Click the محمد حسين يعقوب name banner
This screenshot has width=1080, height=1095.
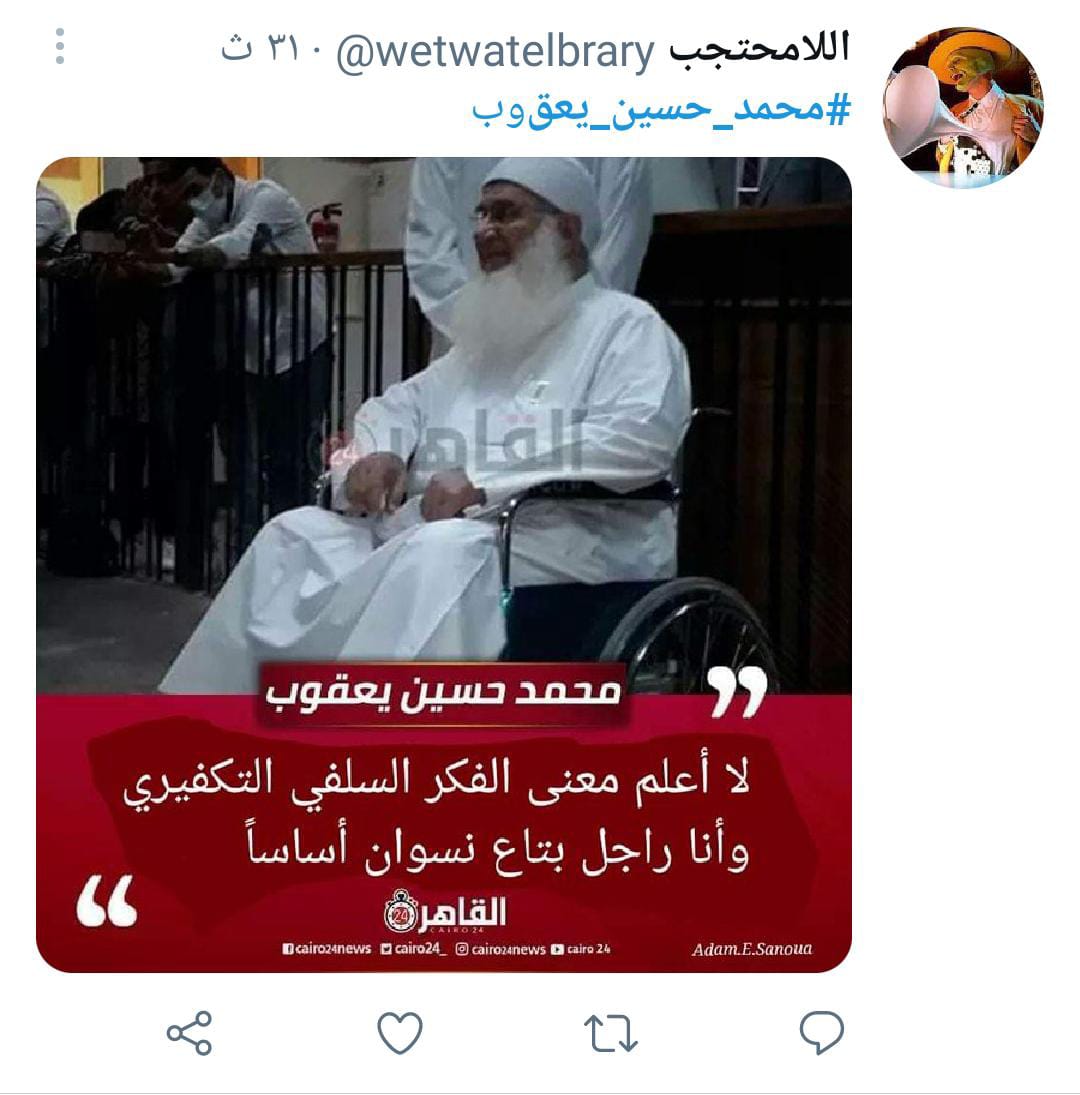443,692
